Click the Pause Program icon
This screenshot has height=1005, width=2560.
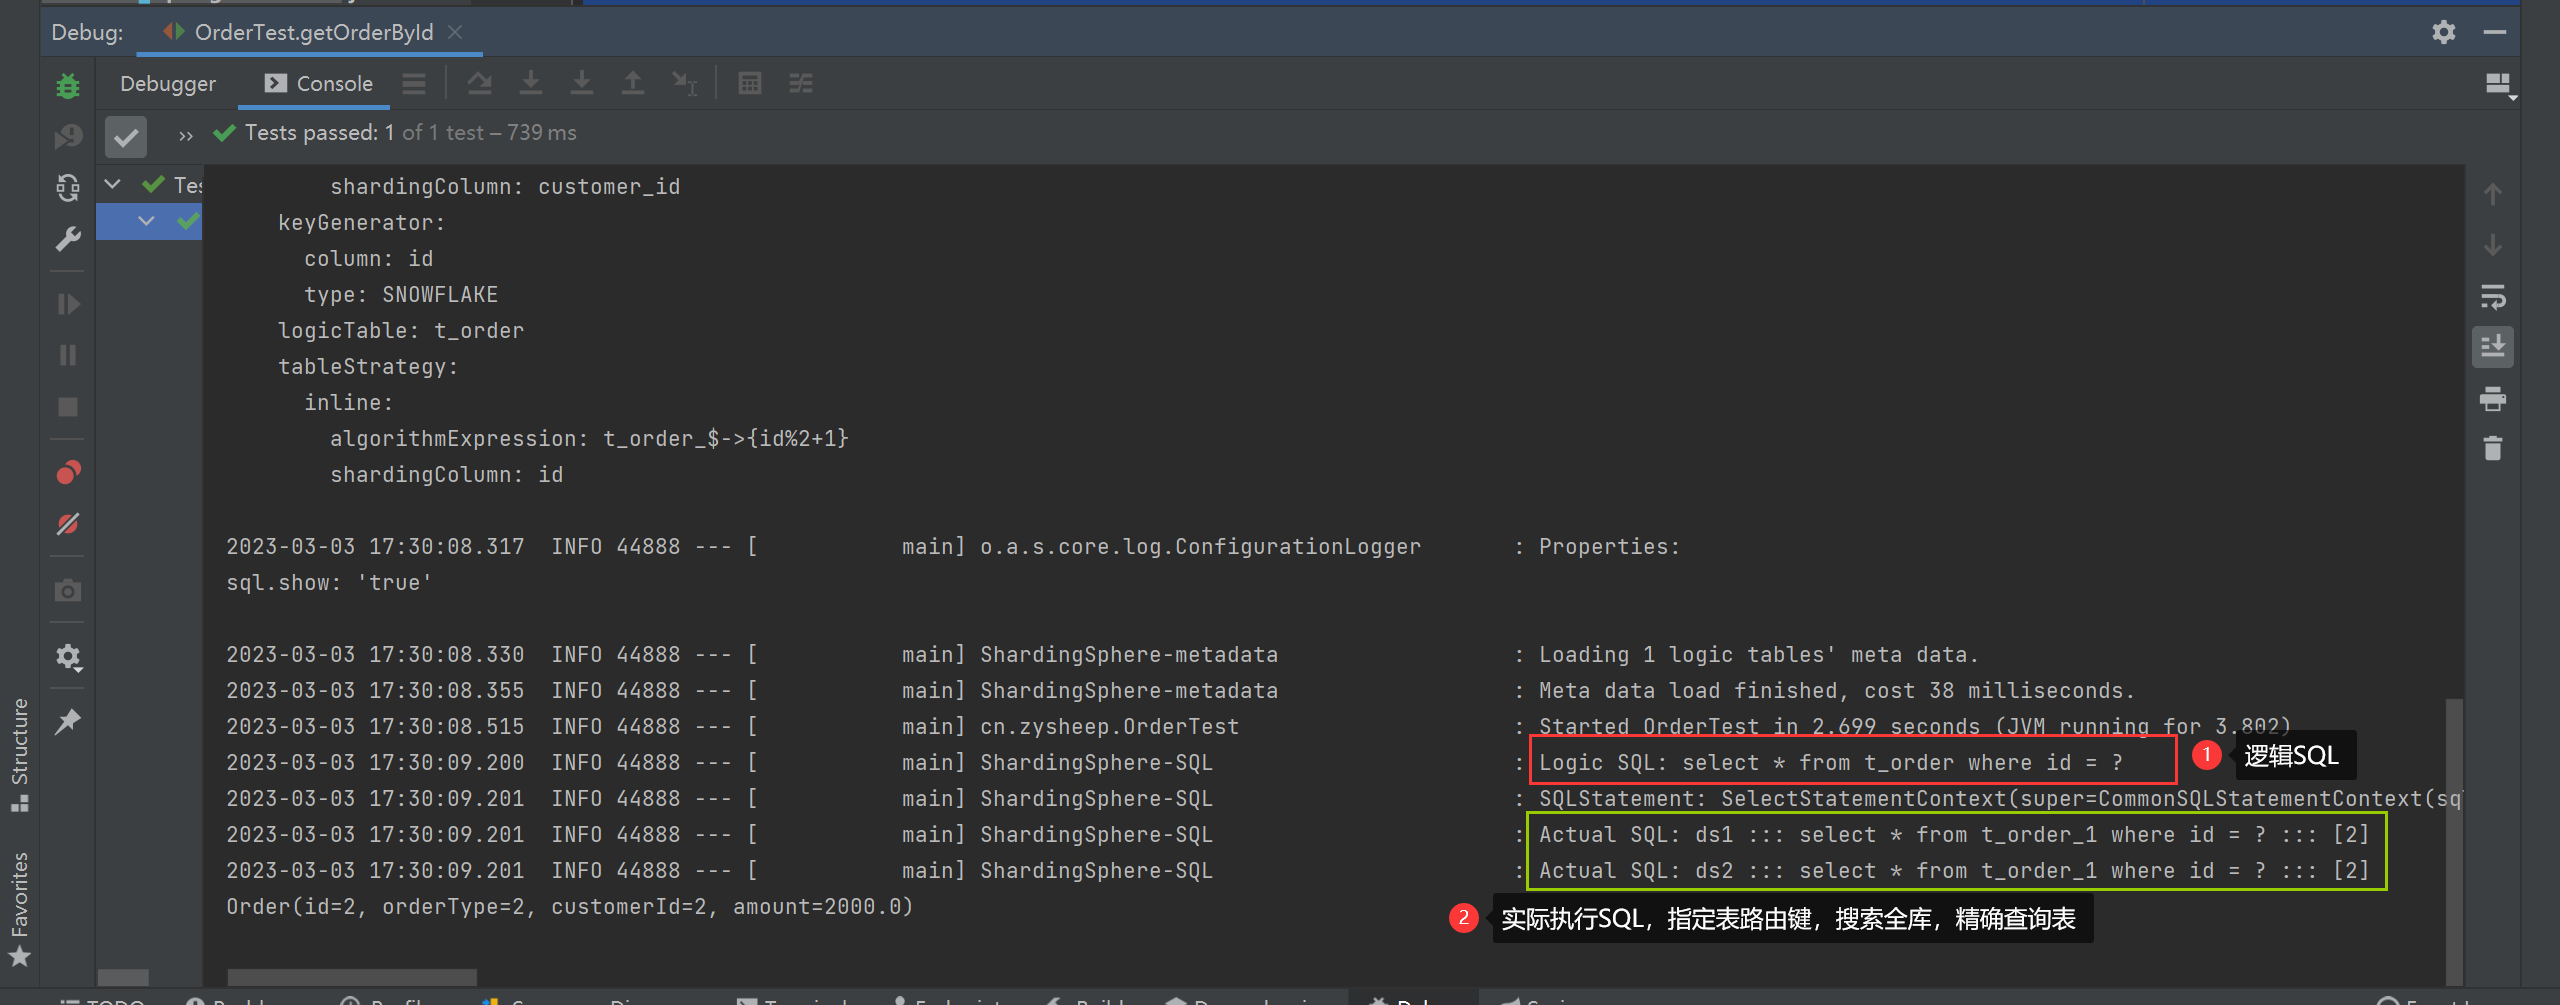[x=68, y=355]
